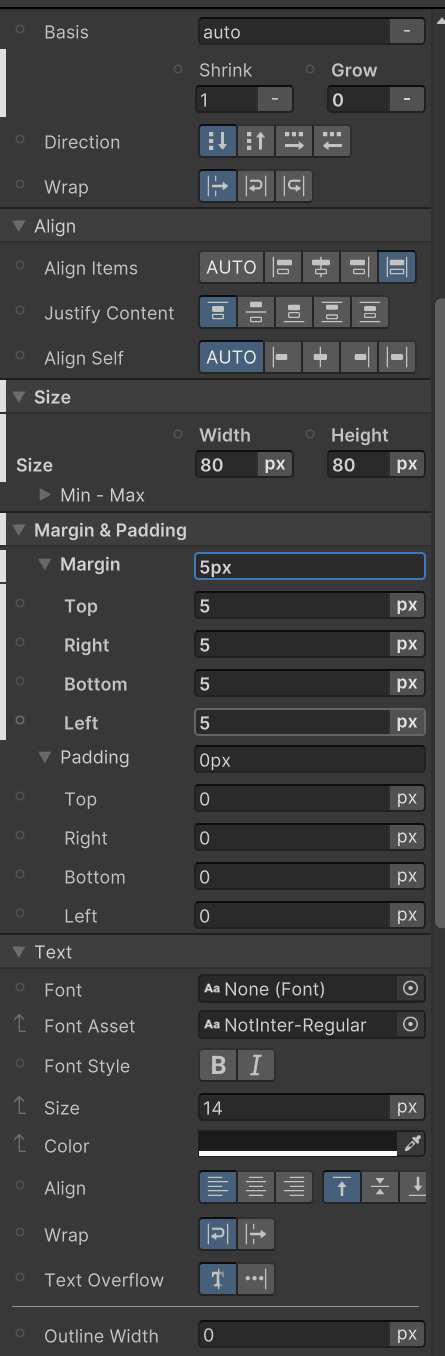Open the text Color swatch
445x1356 pixels.
(297, 1145)
